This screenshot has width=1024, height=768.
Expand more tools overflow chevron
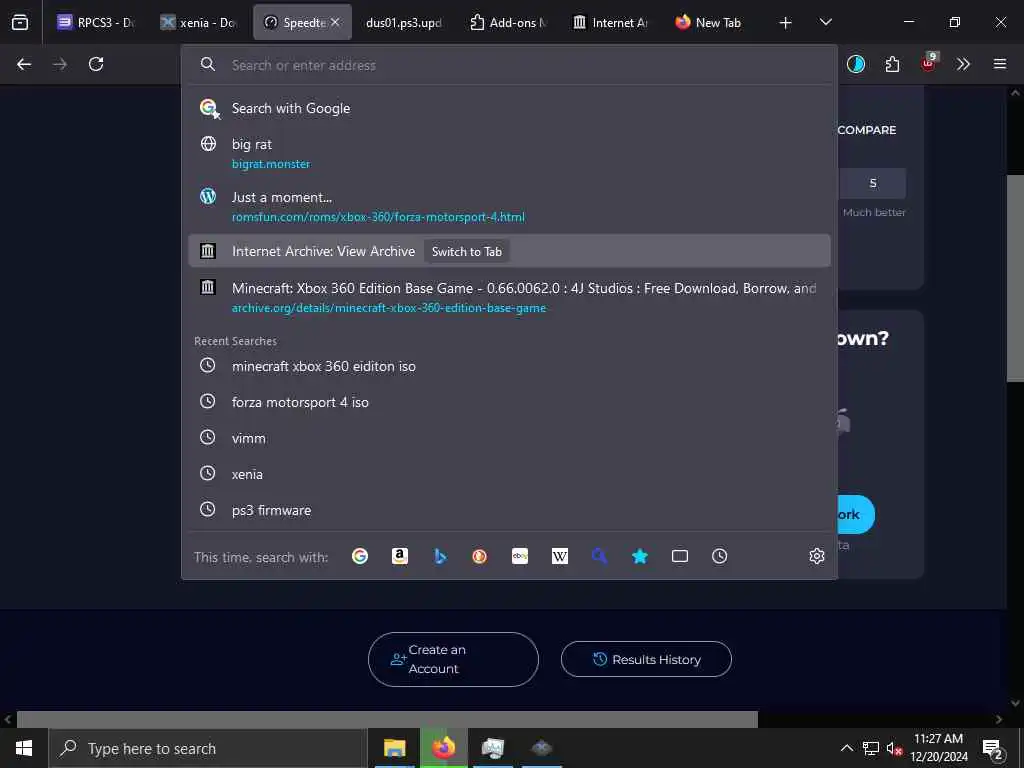point(963,64)
